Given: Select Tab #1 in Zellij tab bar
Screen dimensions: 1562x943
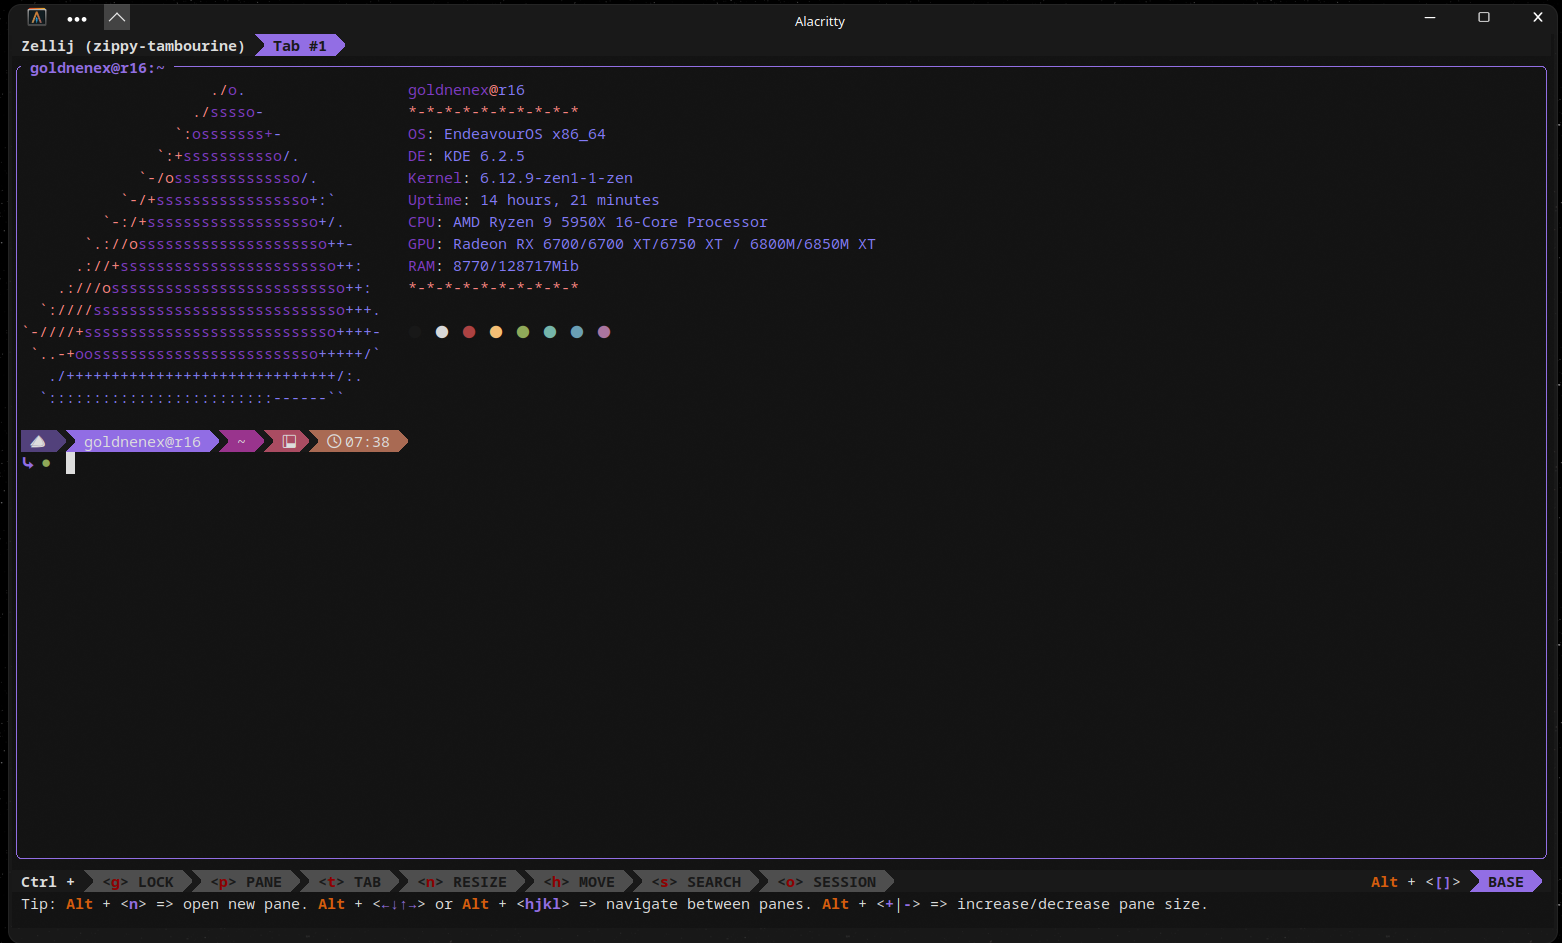Looking at the screenshot, I should (x=299, y=46).
